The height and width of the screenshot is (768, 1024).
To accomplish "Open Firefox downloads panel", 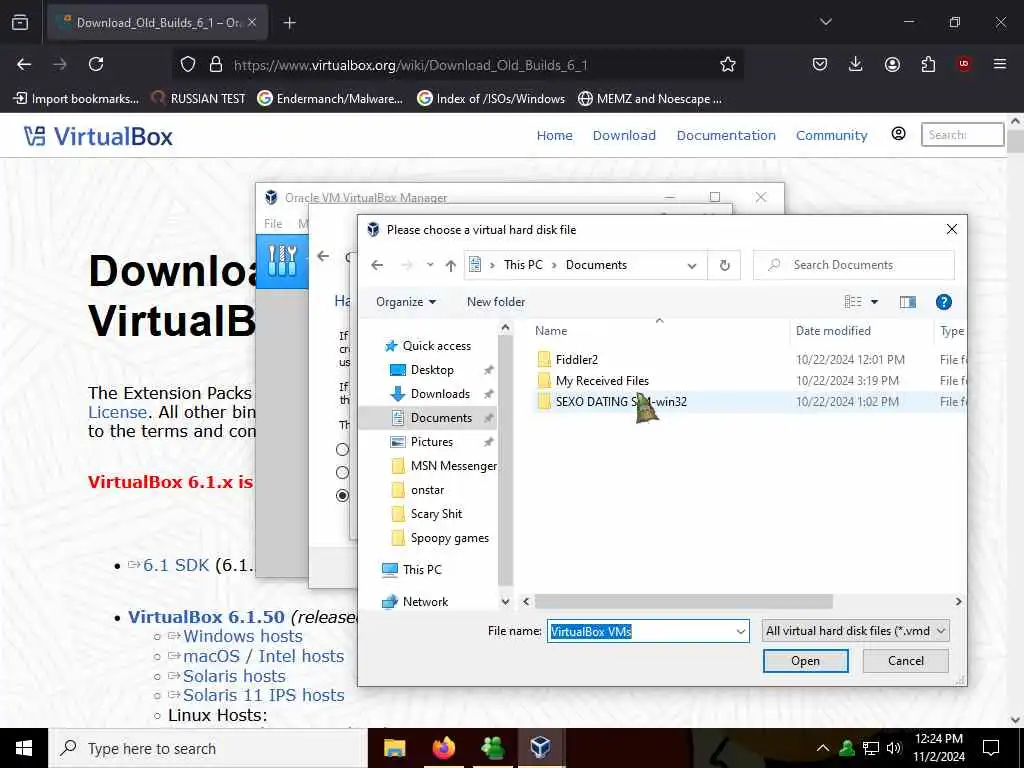I will coord(856,64).
